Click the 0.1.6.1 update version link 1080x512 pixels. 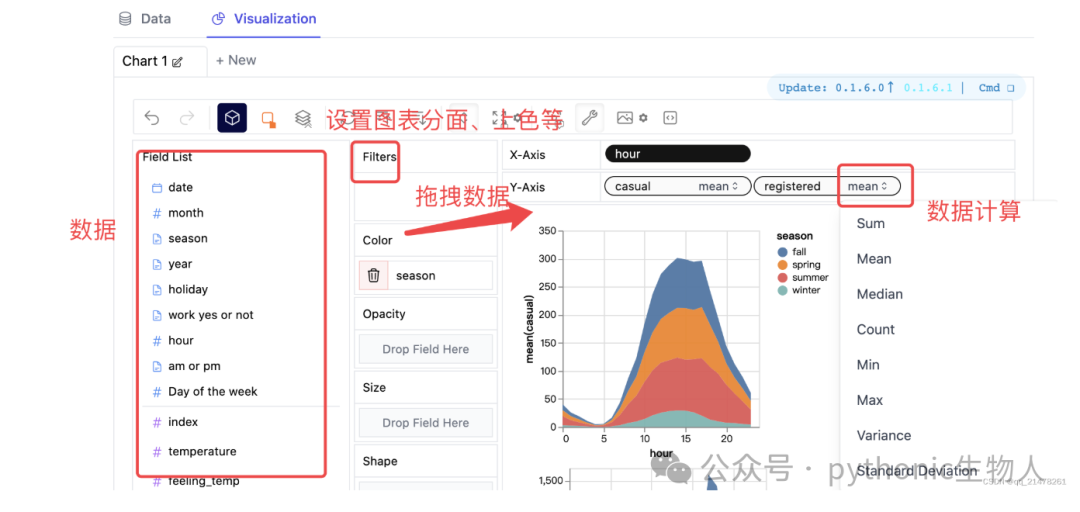pyautogui.click(x=928, y=88)
